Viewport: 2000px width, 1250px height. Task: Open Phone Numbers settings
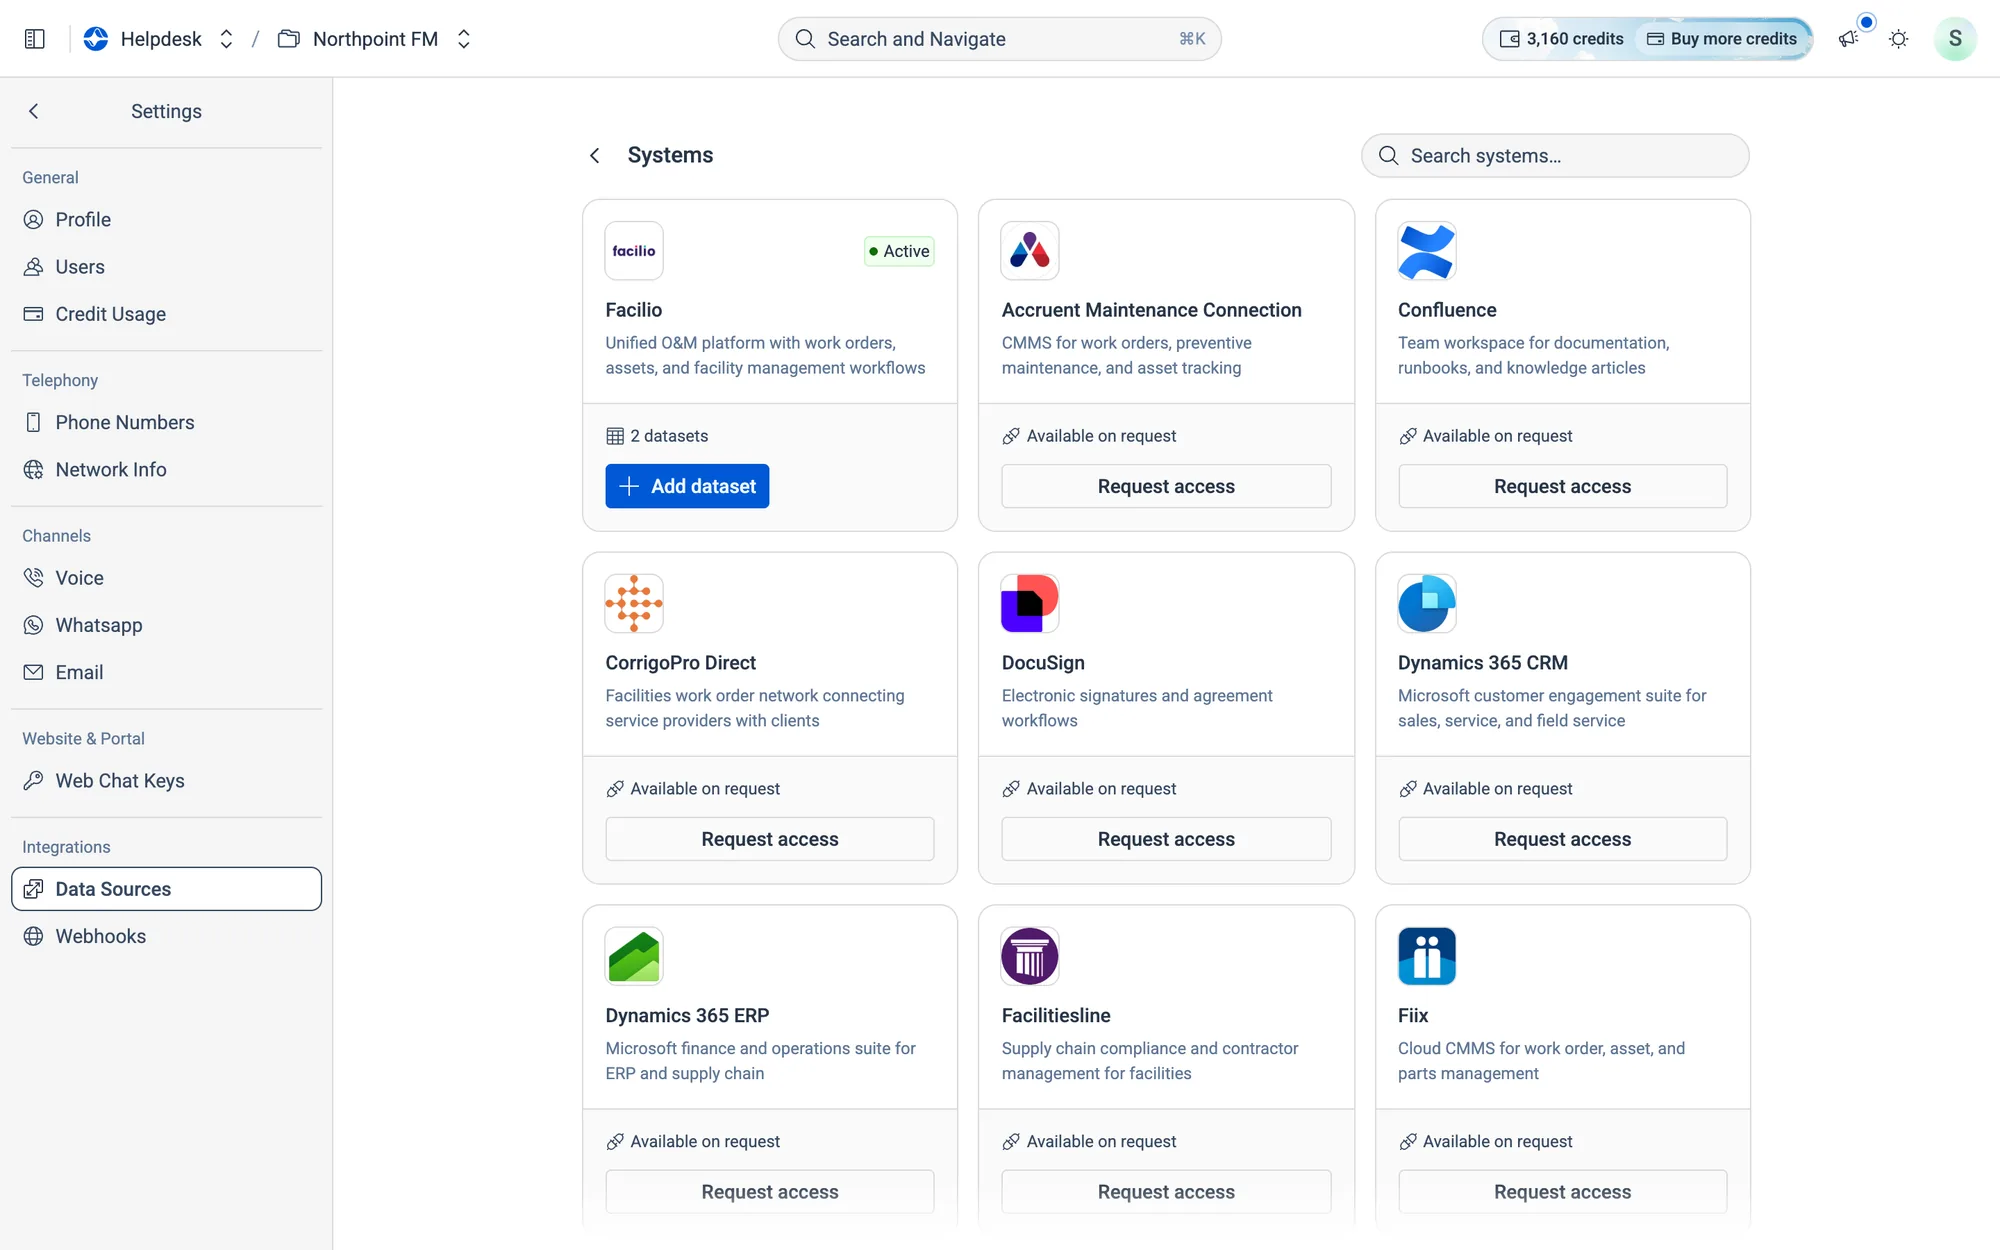166,422
